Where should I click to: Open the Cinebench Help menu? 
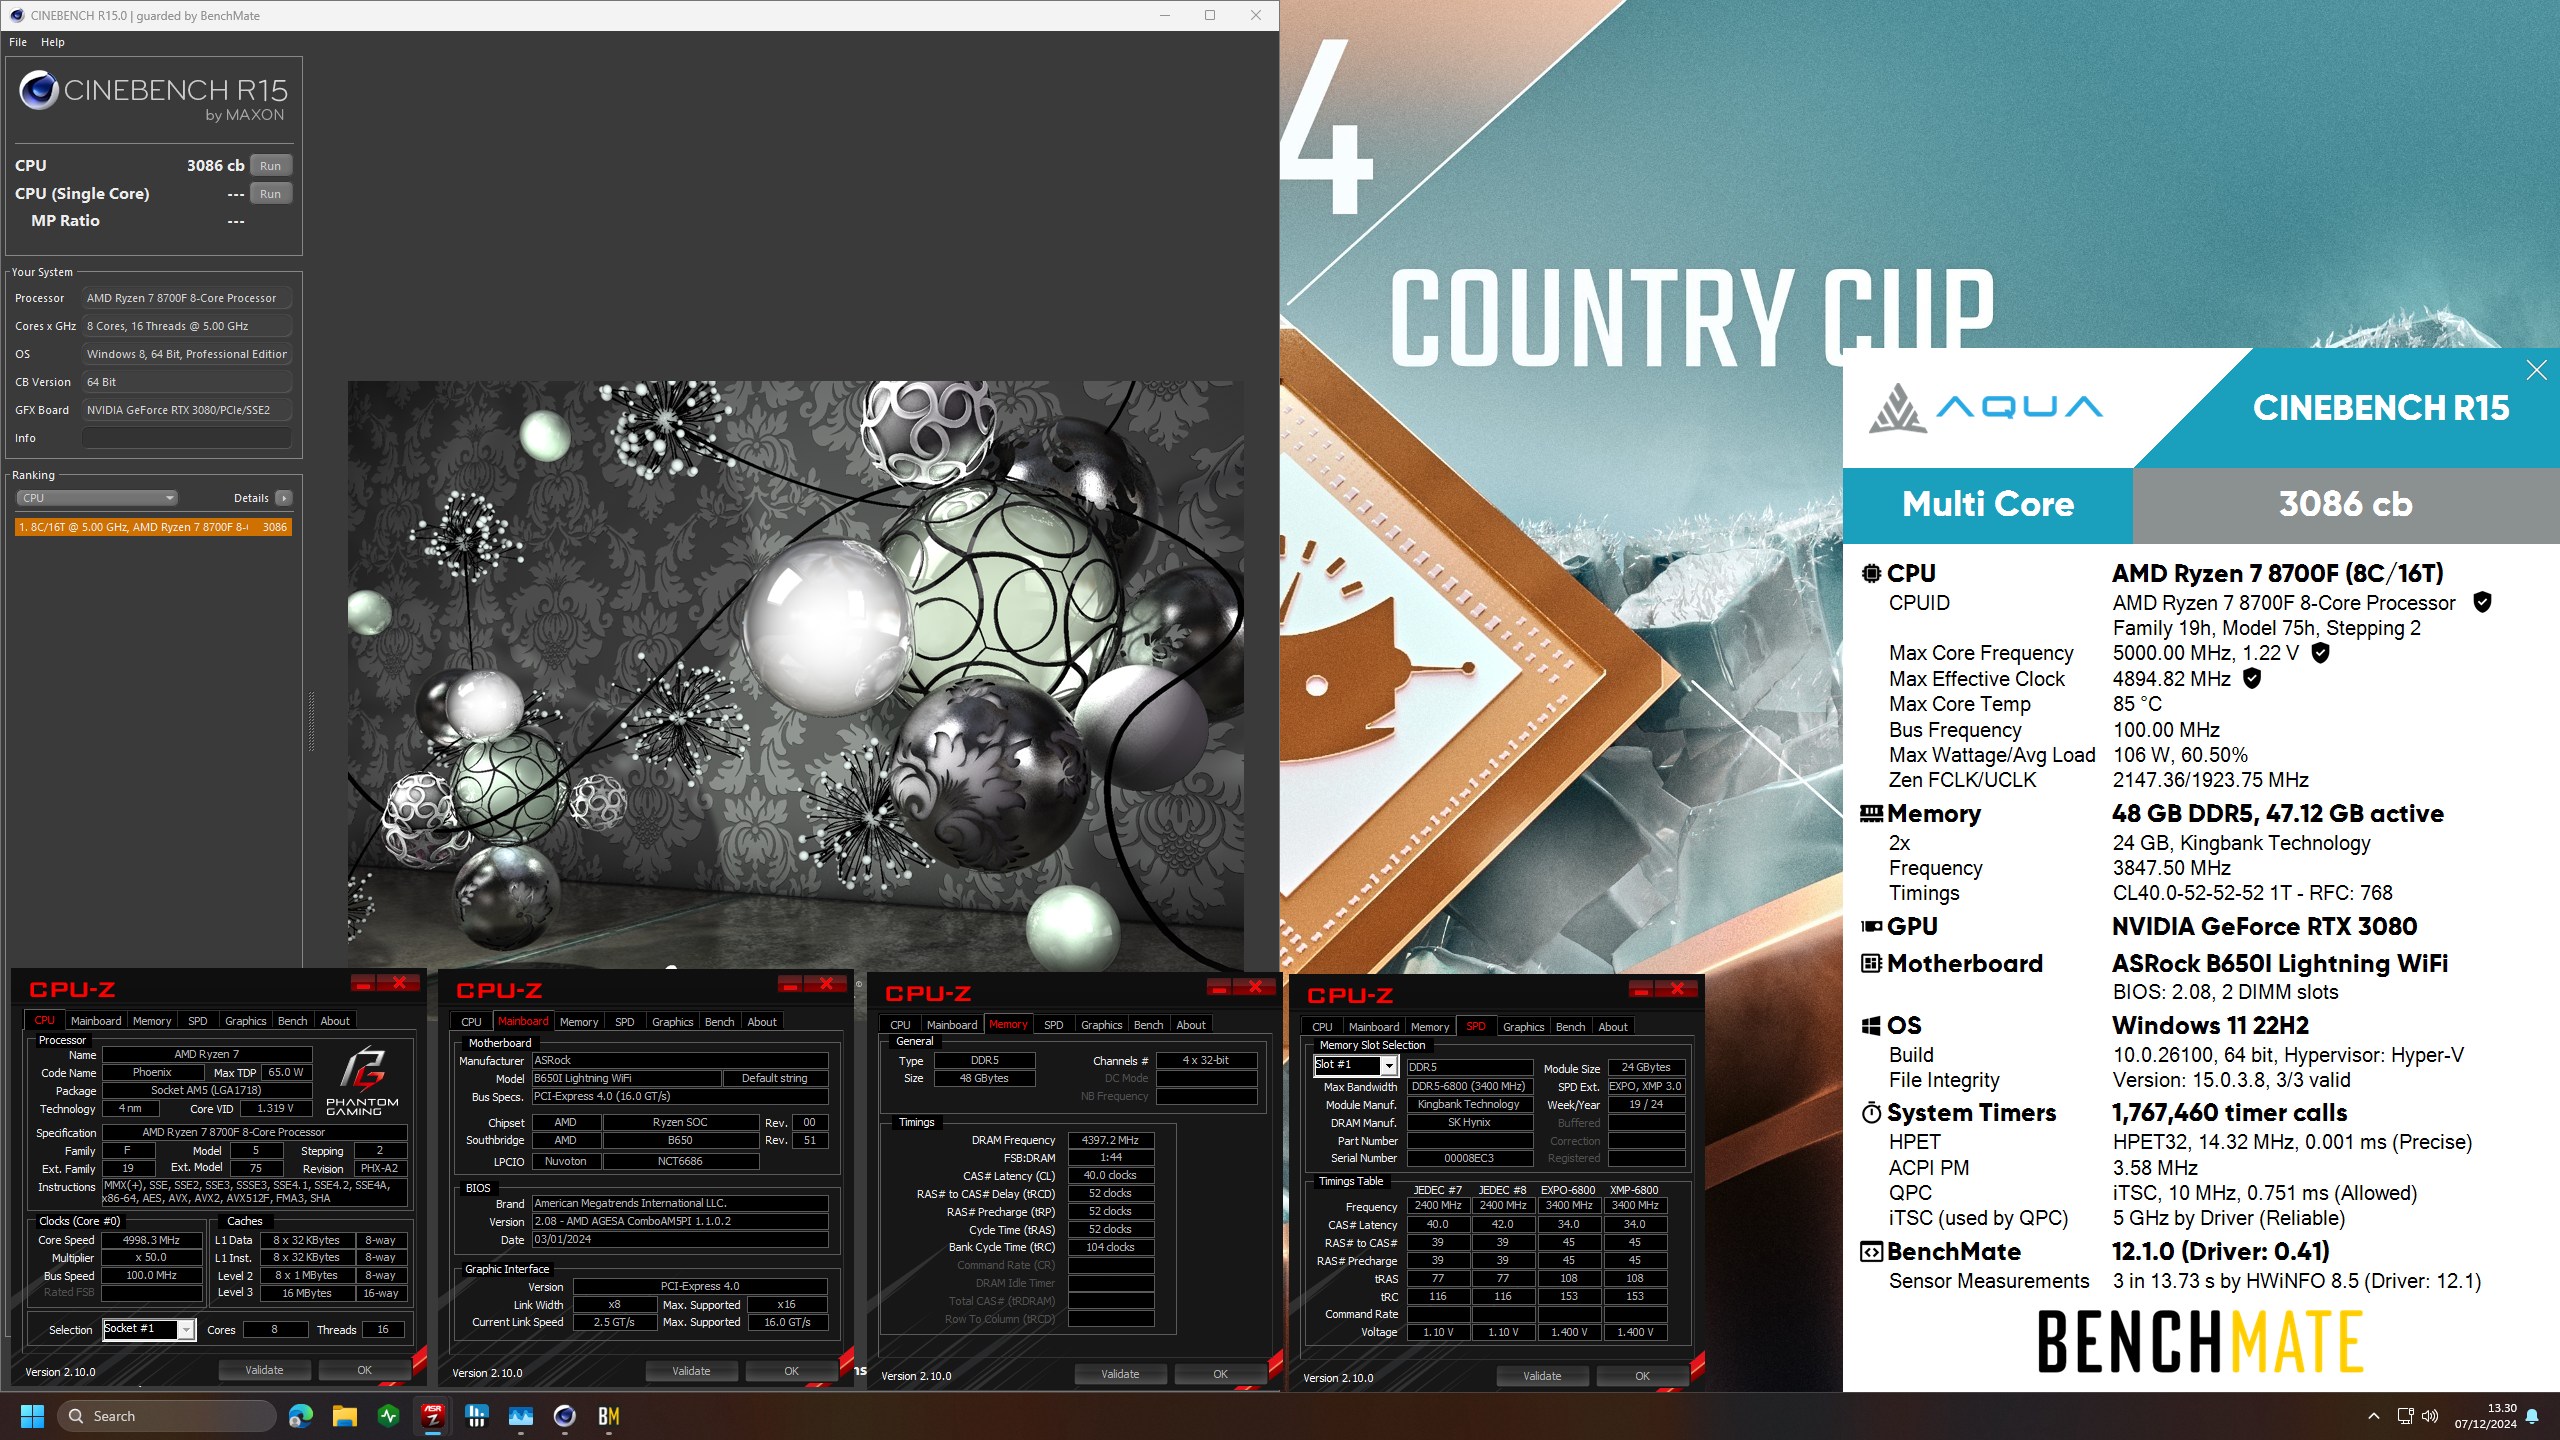coord(53,42)
